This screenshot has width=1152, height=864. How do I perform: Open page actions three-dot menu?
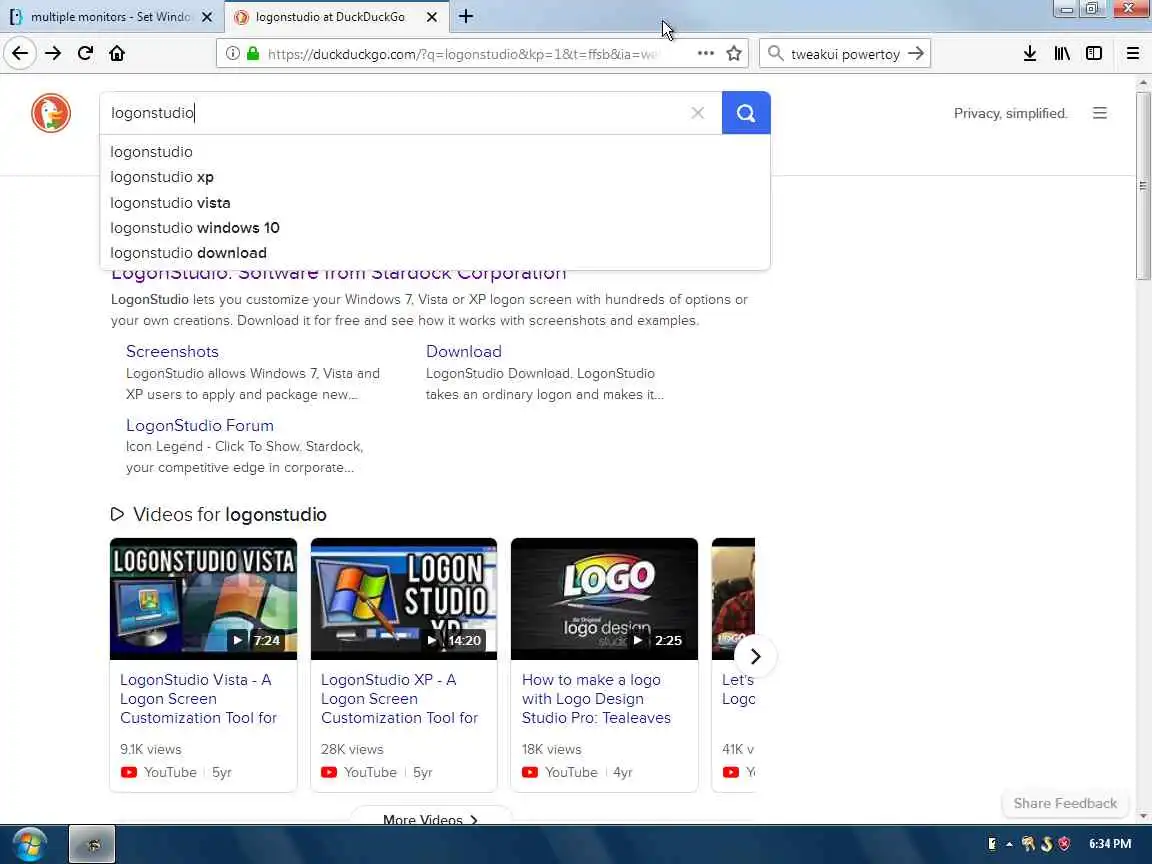tap(705, 54)
